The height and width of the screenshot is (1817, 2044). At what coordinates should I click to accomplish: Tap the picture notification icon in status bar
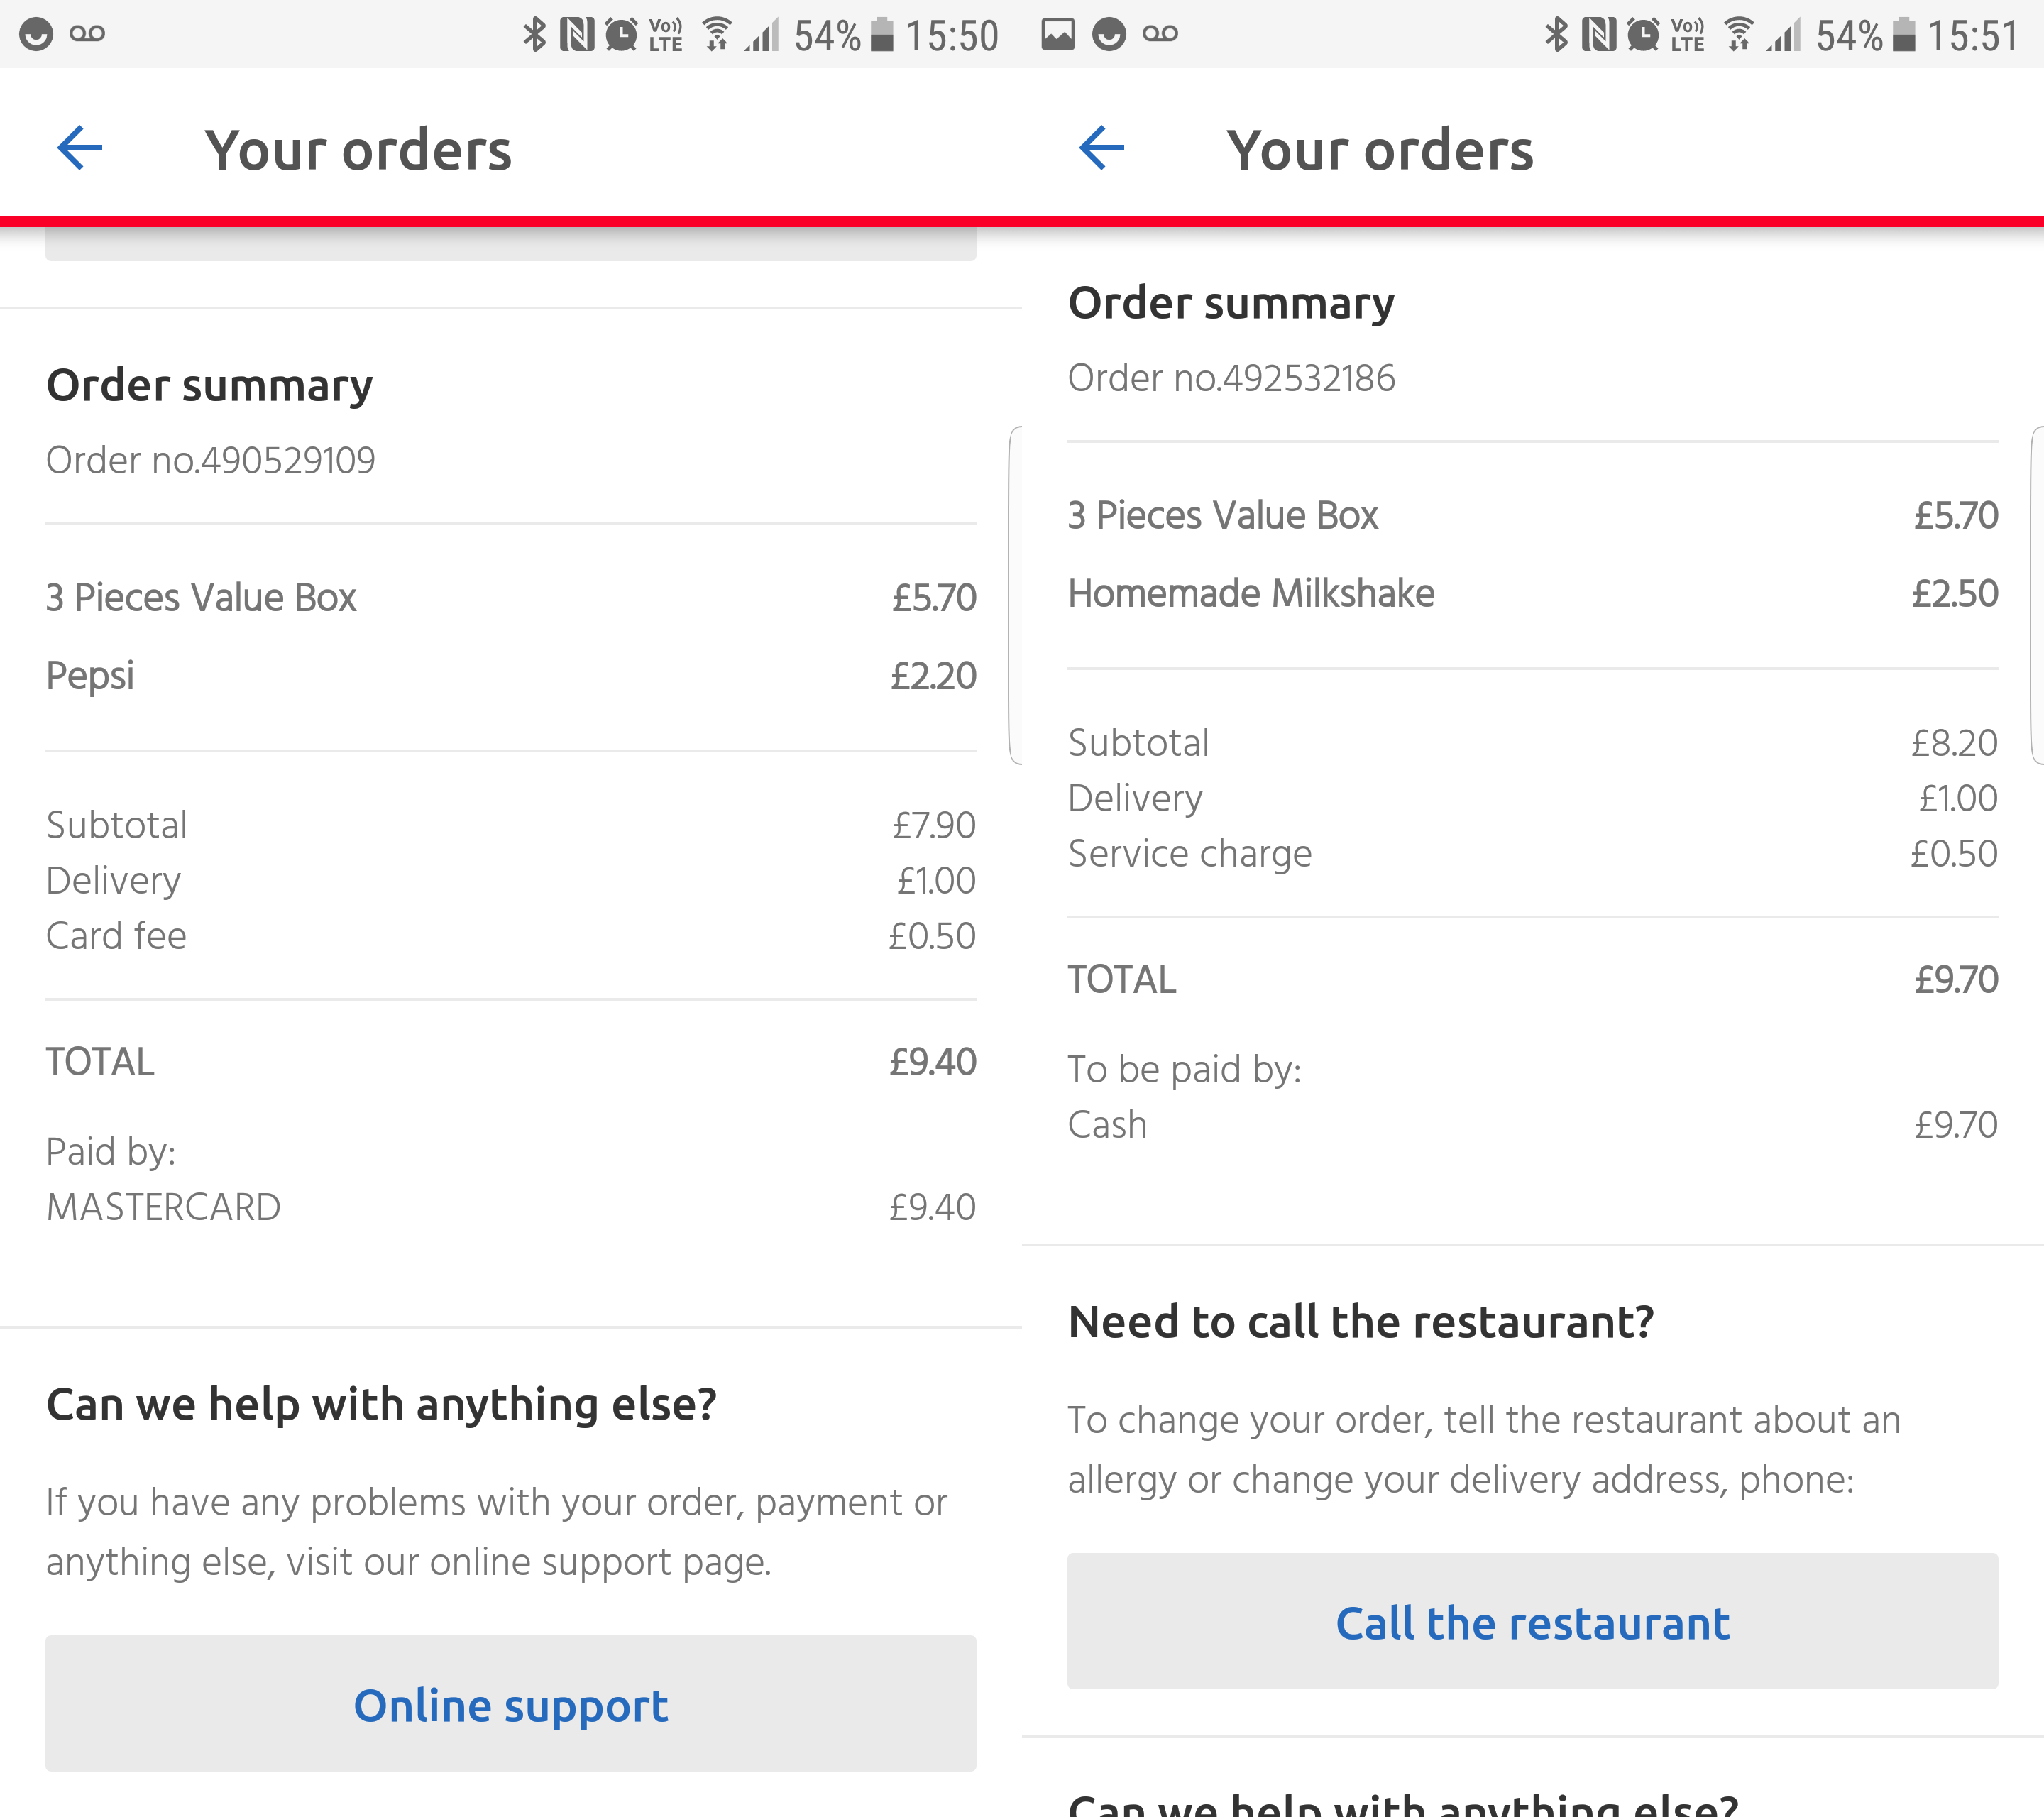pos(1057,34)
